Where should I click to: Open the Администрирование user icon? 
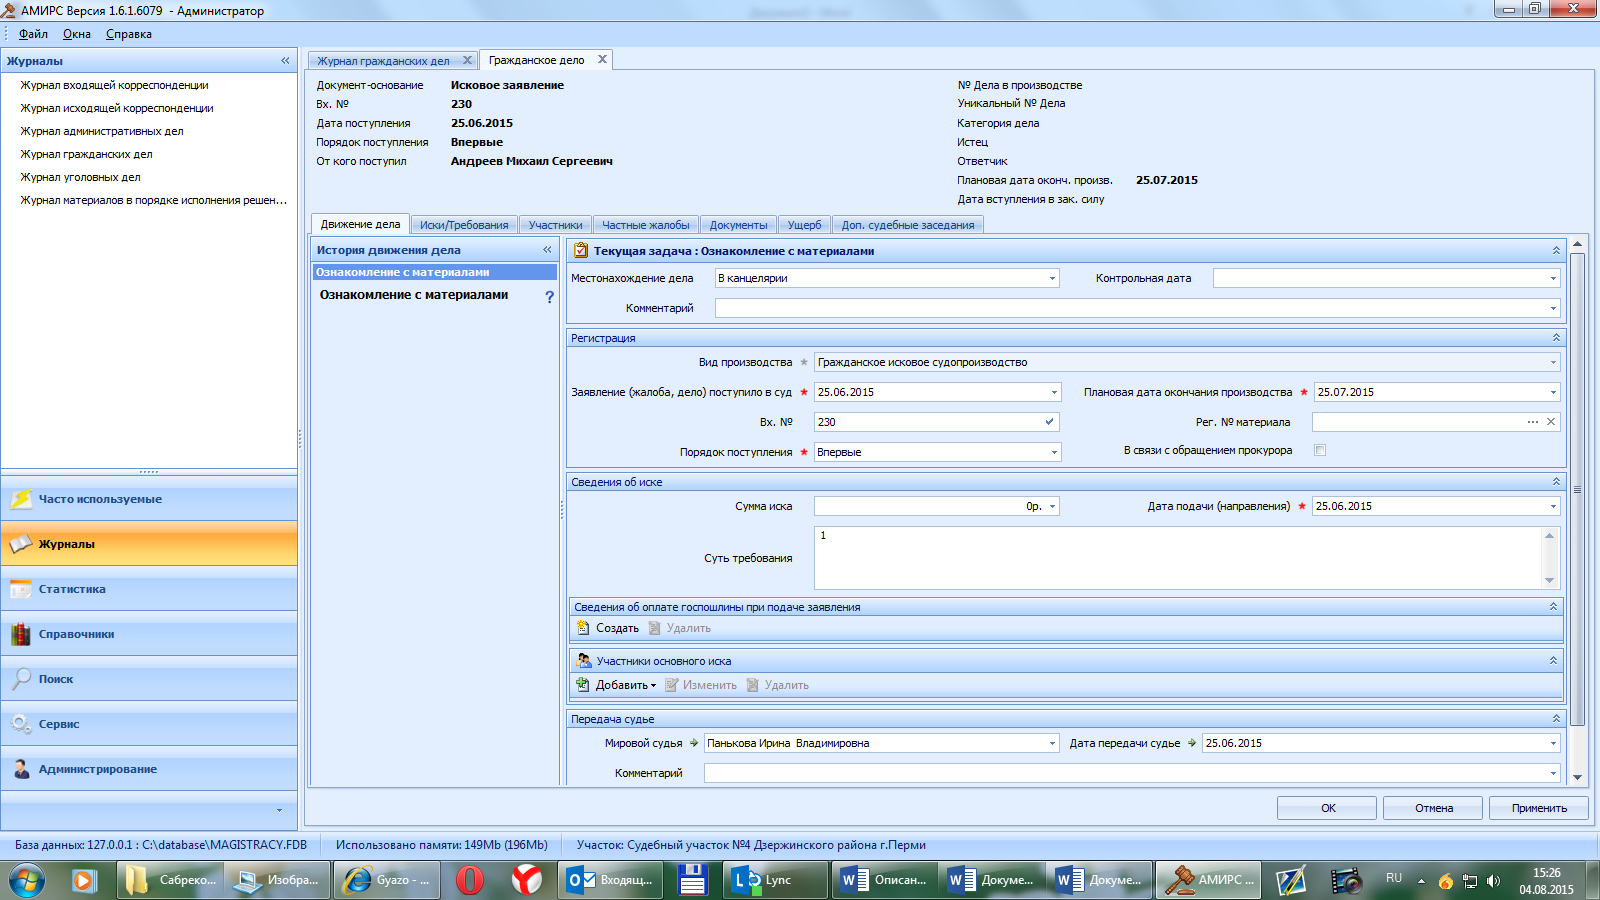pyautogui.click(x=20, y=769)
